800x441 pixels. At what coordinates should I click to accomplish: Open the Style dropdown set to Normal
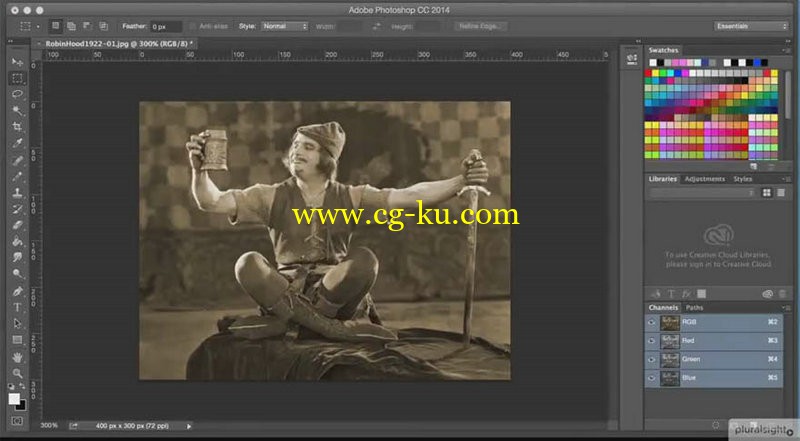[x=285, y=26]
